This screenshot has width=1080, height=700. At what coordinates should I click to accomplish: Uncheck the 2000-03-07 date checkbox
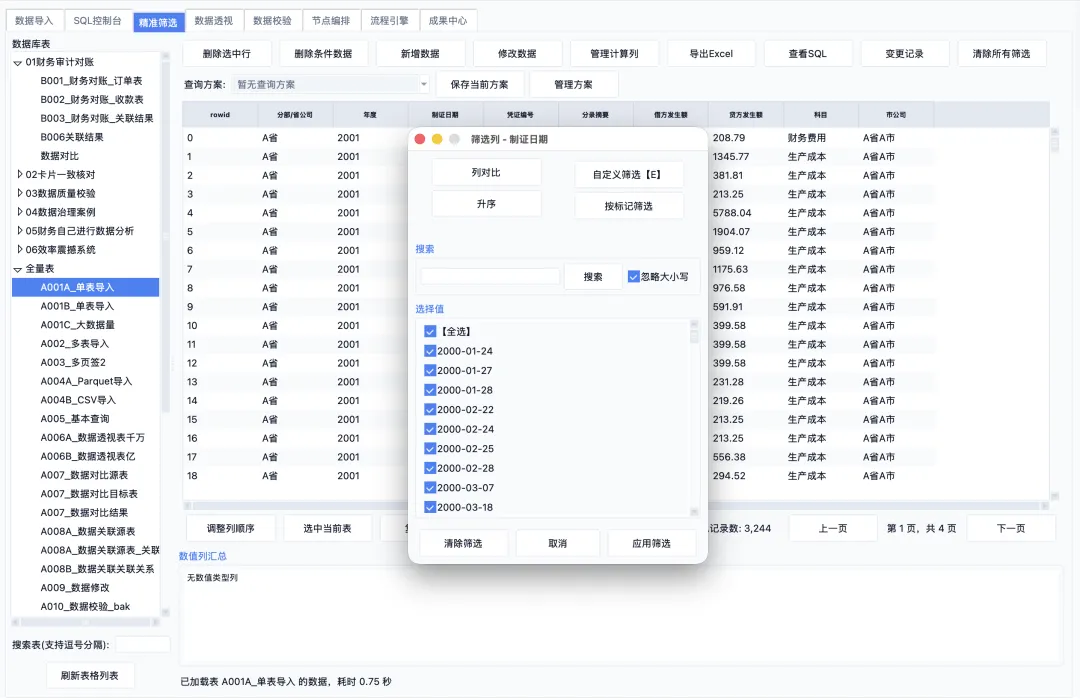point(430,487)
